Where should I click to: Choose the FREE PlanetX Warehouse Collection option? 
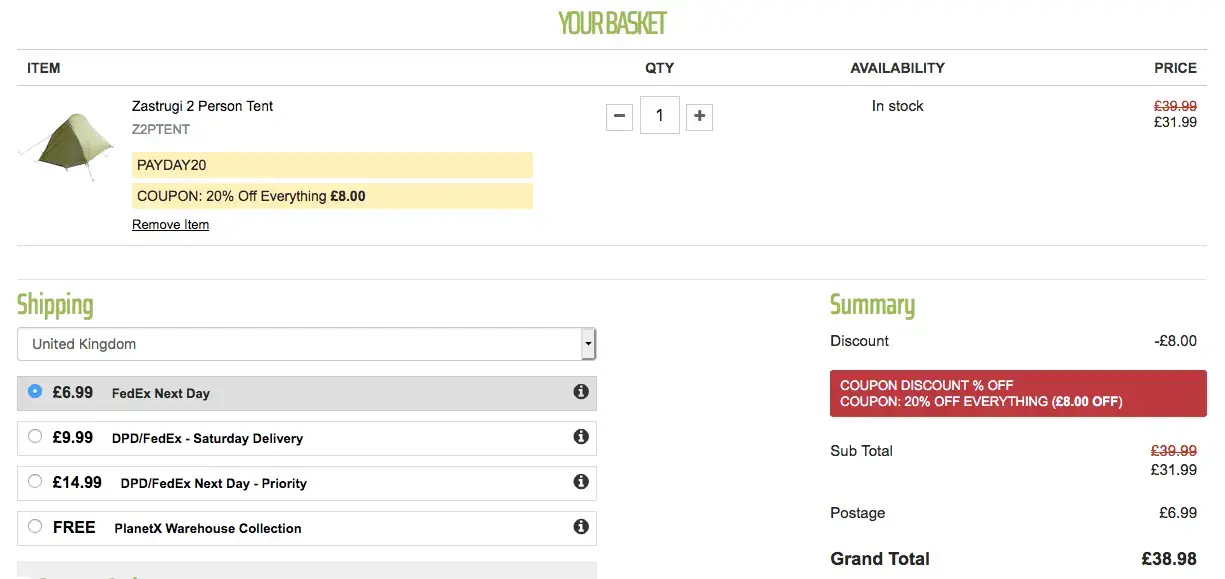pyautogui.click(x=35, y=527)
